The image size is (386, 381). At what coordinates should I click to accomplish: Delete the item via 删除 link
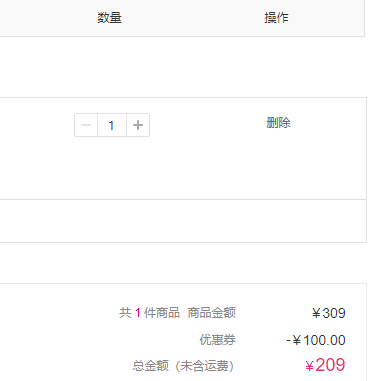coord(278,123)
